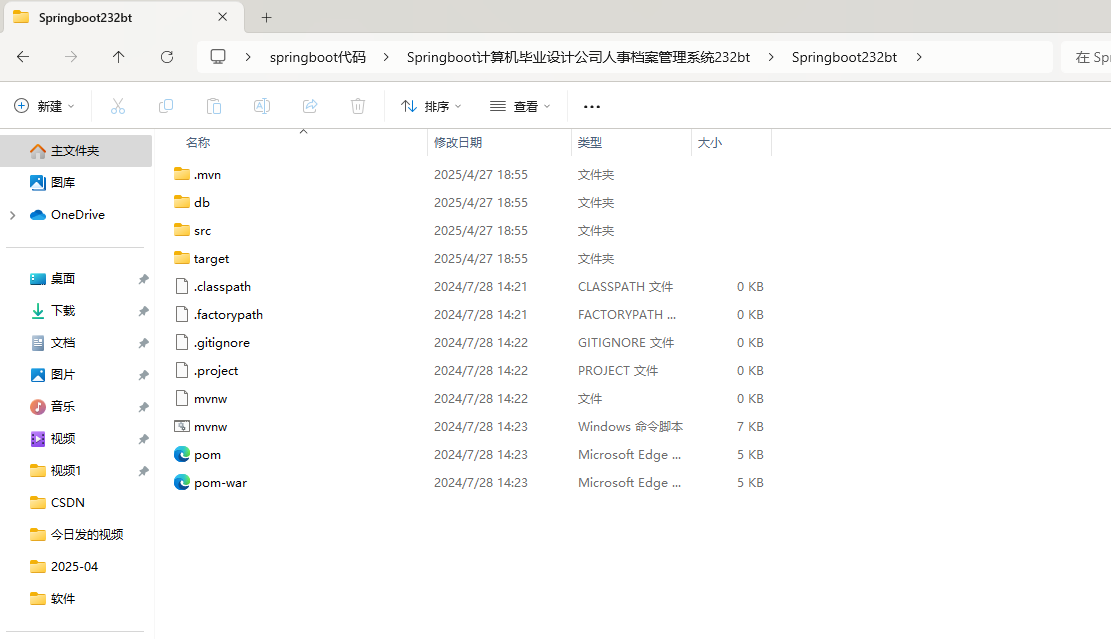Go back with the left arrow

pos(23,57)
